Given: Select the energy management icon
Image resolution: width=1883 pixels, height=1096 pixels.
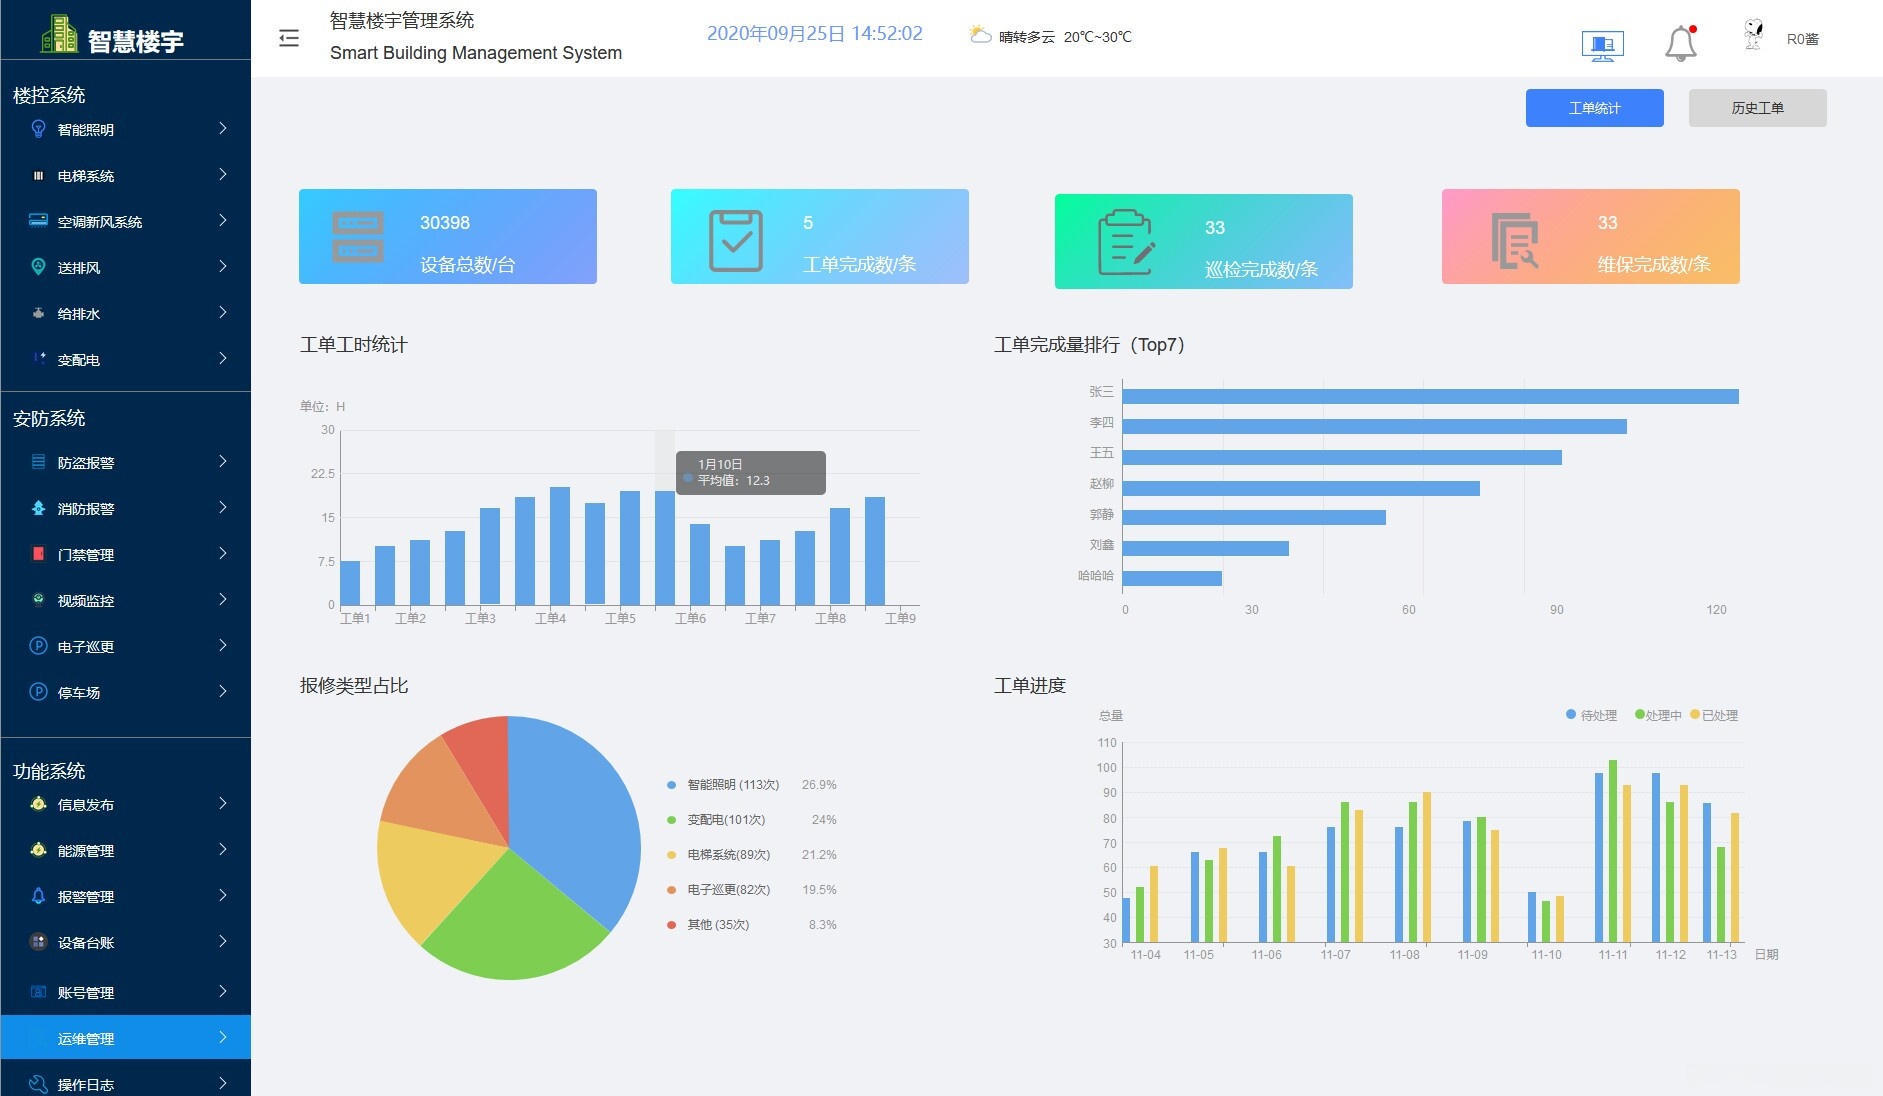Looking at the screenshot, I should [38, 850].
